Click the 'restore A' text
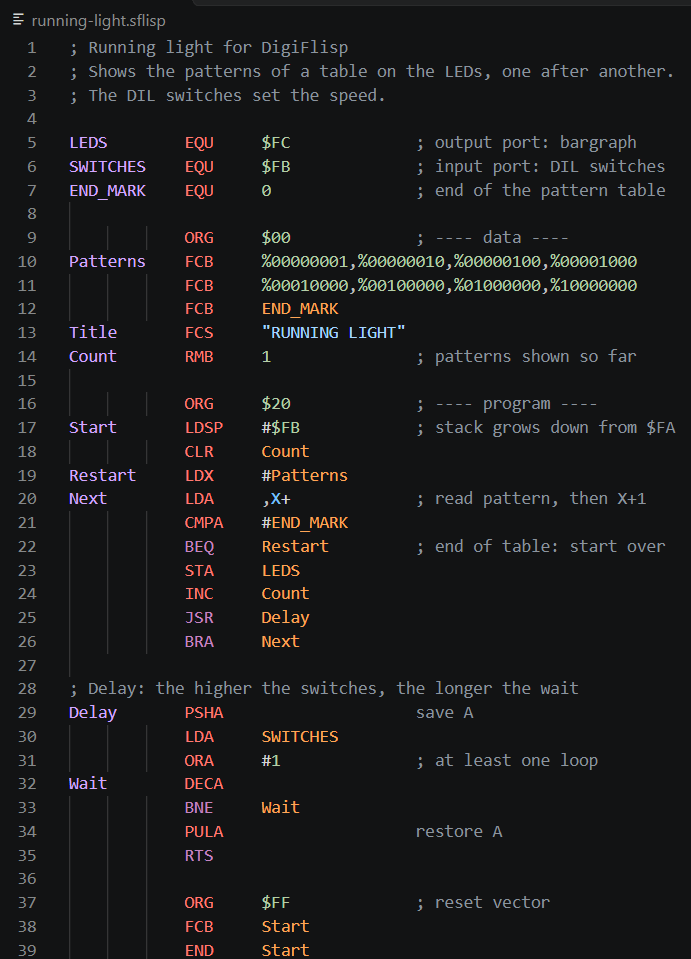The height and width of the screenshot is (959, 691). tap(459, 831)
